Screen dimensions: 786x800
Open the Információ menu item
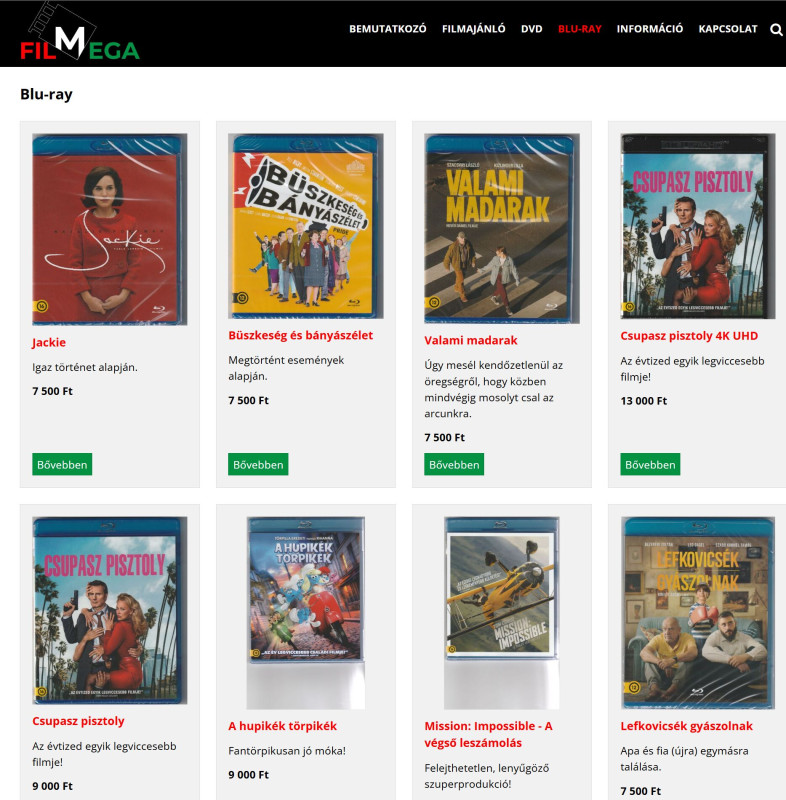pos(649,29)
